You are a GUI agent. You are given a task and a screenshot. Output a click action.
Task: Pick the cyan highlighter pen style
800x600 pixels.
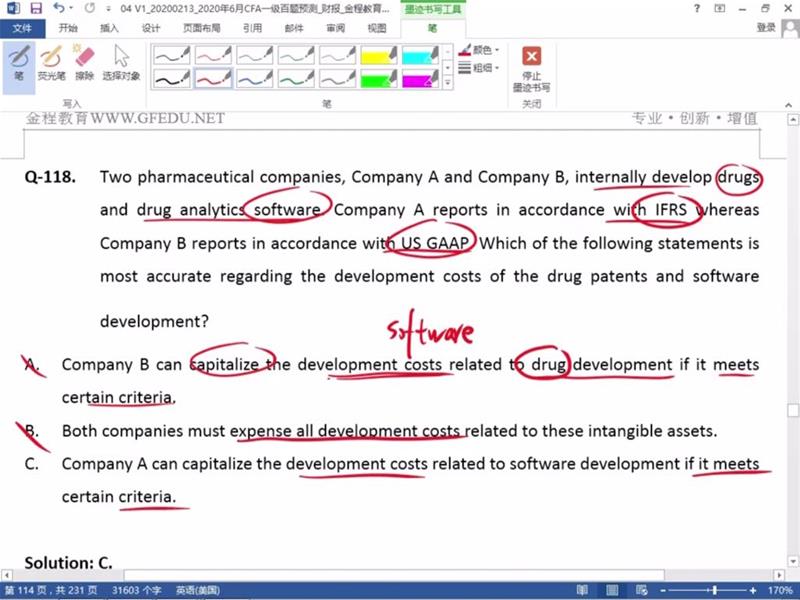(421, 54)
